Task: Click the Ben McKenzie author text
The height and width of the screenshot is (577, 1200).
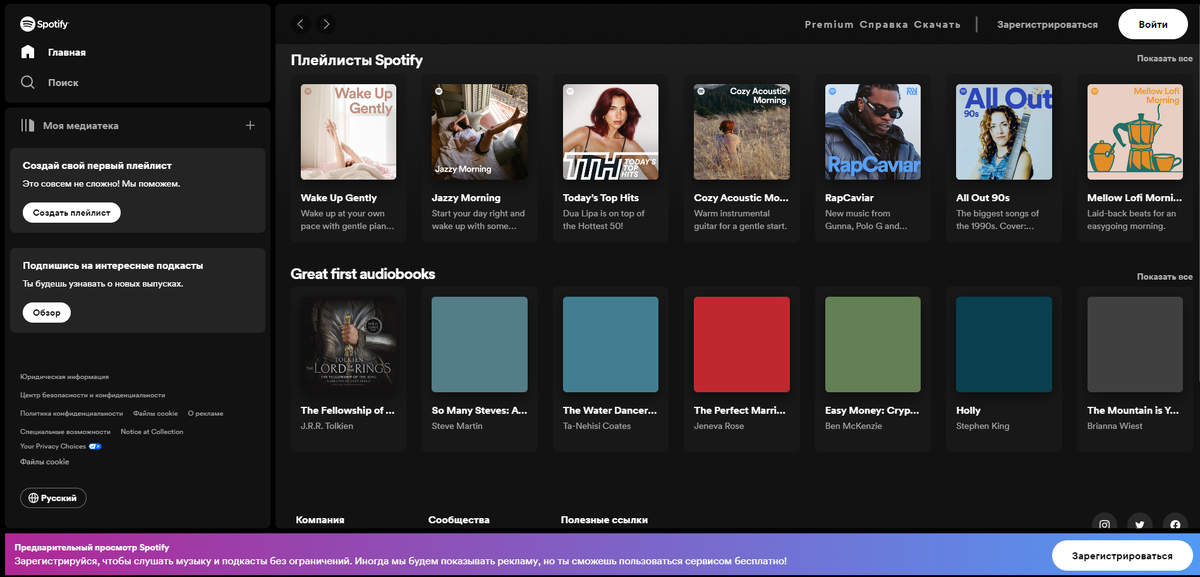Action: pyautogui.click(x=856, y=426)
